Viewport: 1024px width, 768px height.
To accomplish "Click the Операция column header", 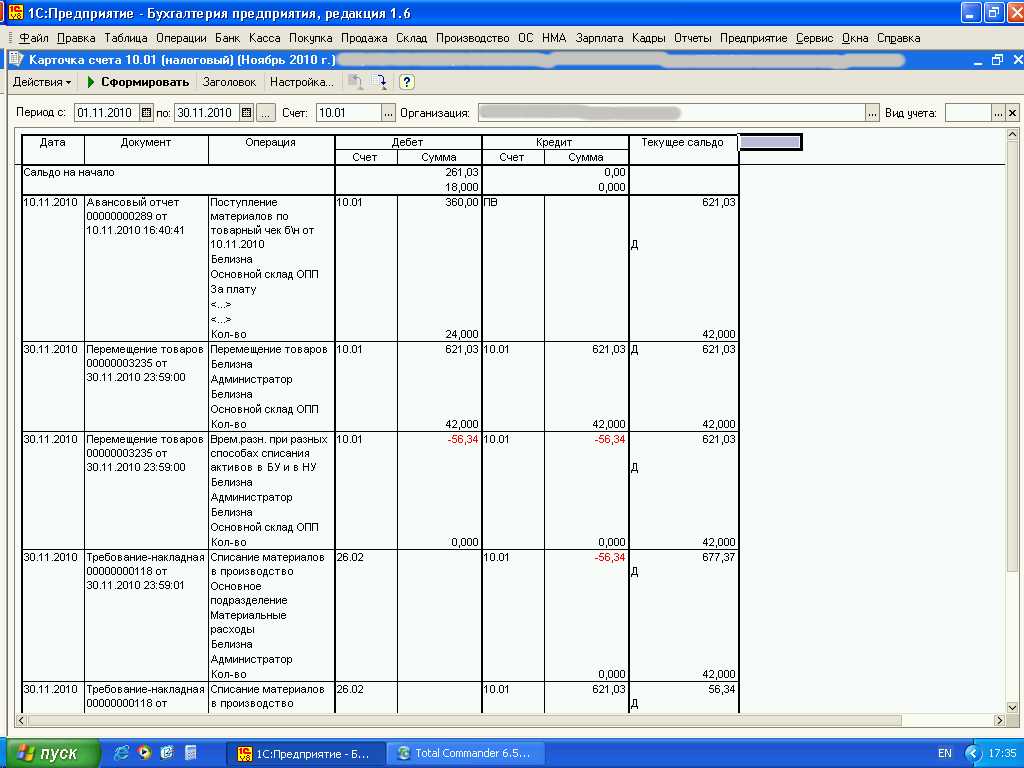I will (271, 149).
